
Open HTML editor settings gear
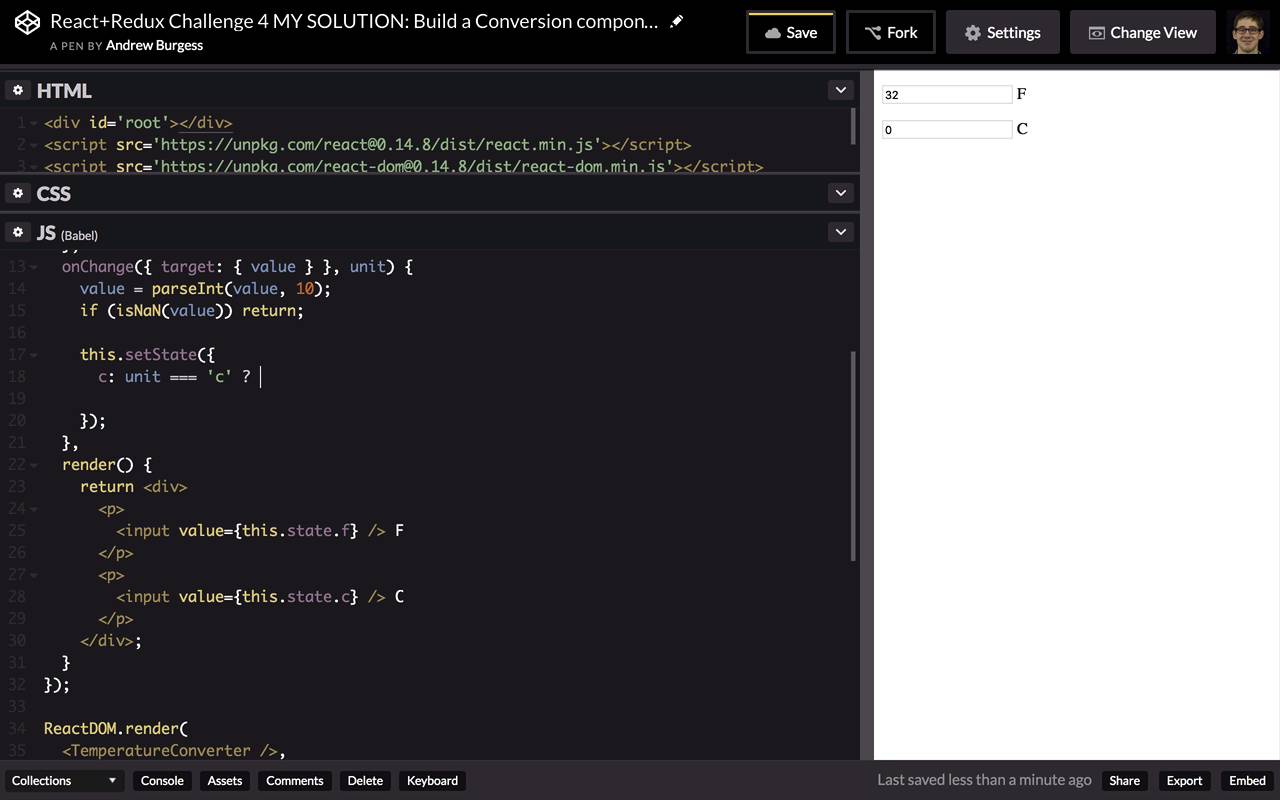pyautogui.click(x=18, y=90)
